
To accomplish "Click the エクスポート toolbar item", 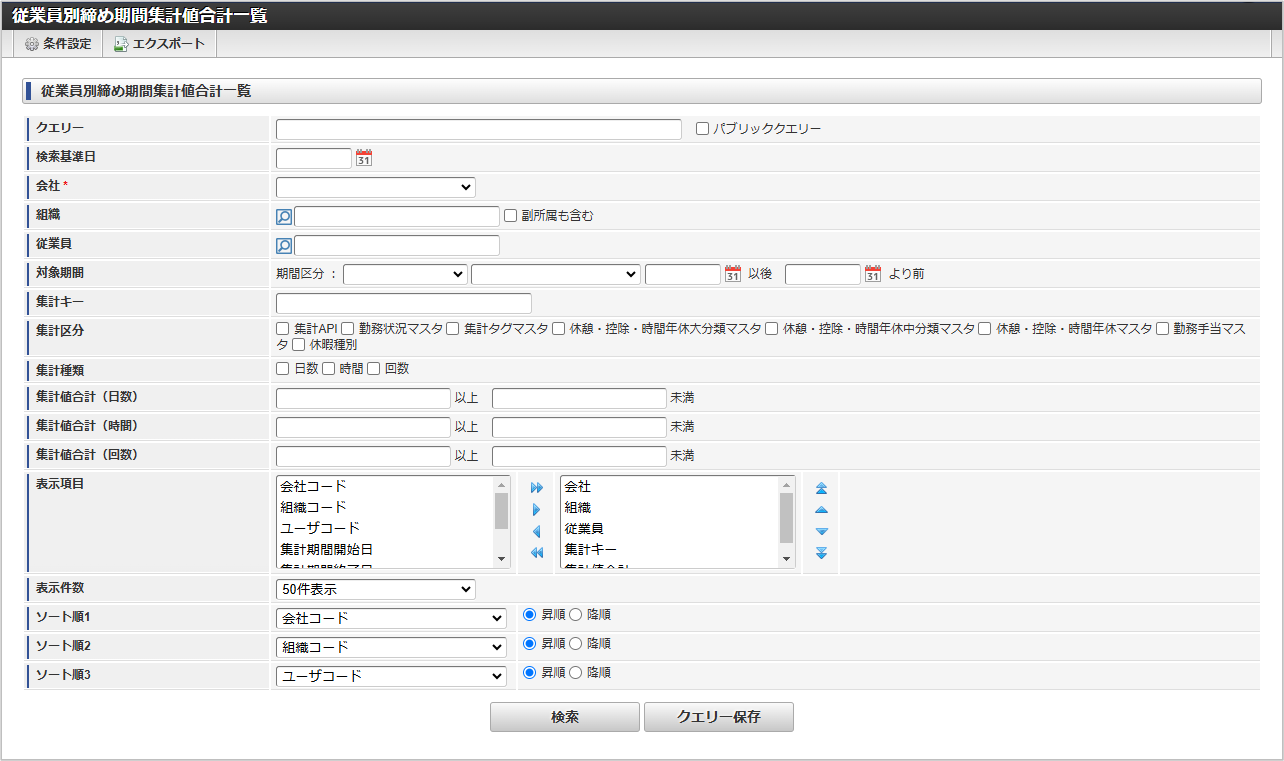I will point(159,43).
